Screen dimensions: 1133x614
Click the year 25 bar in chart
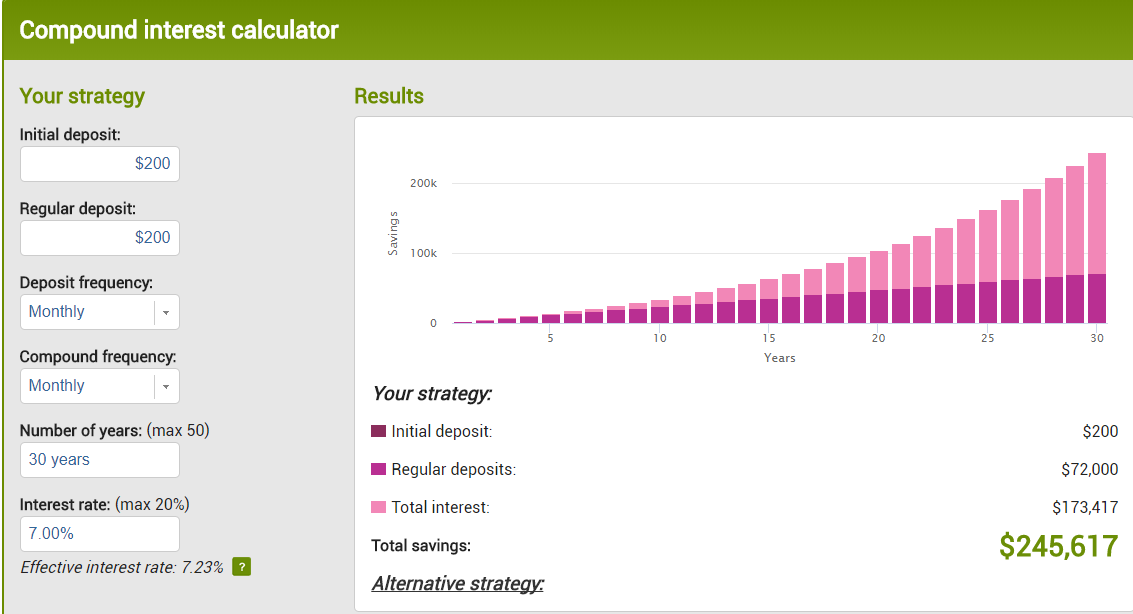click(988, 270)
